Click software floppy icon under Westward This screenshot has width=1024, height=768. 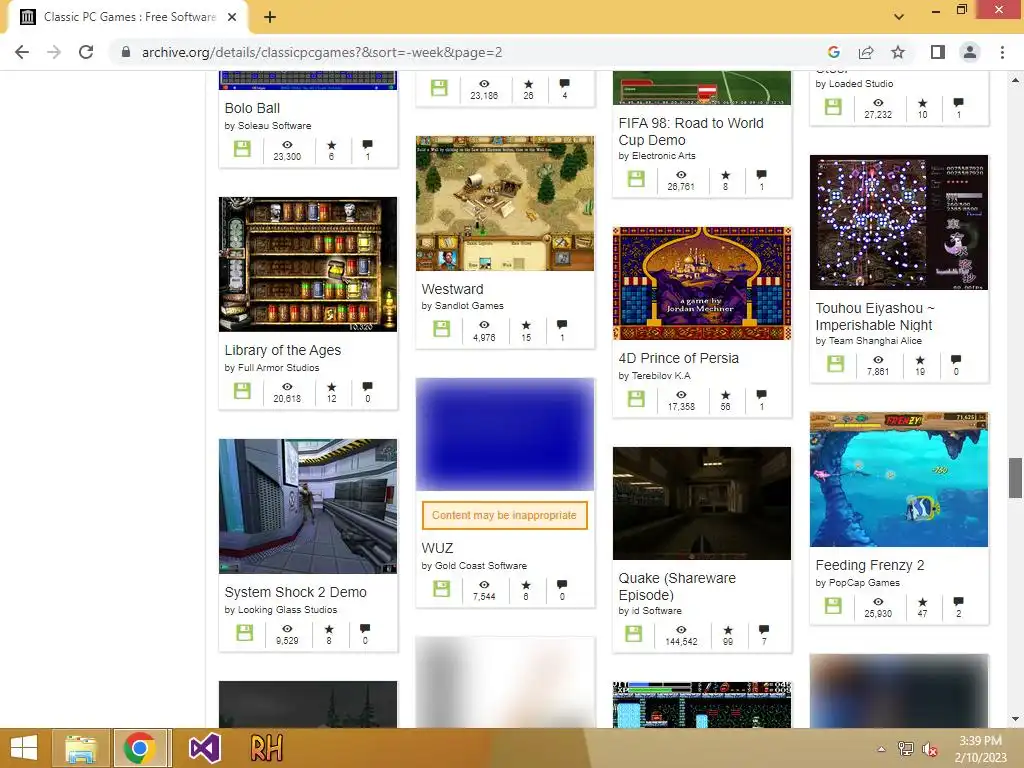click(x=441, y=328)
